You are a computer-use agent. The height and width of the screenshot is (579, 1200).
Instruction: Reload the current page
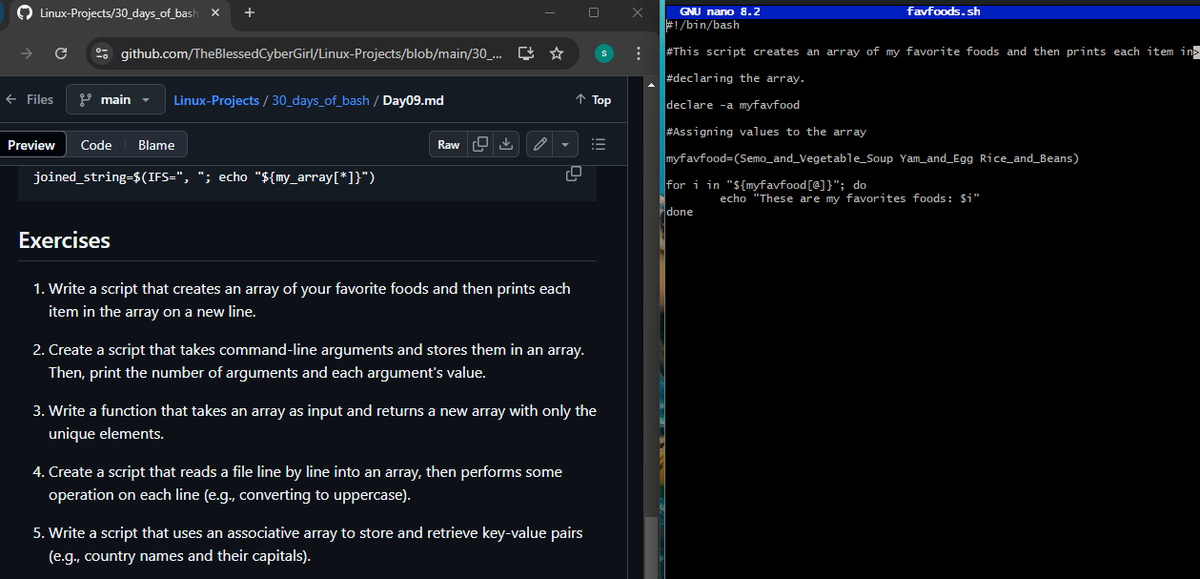pos(62,51)
